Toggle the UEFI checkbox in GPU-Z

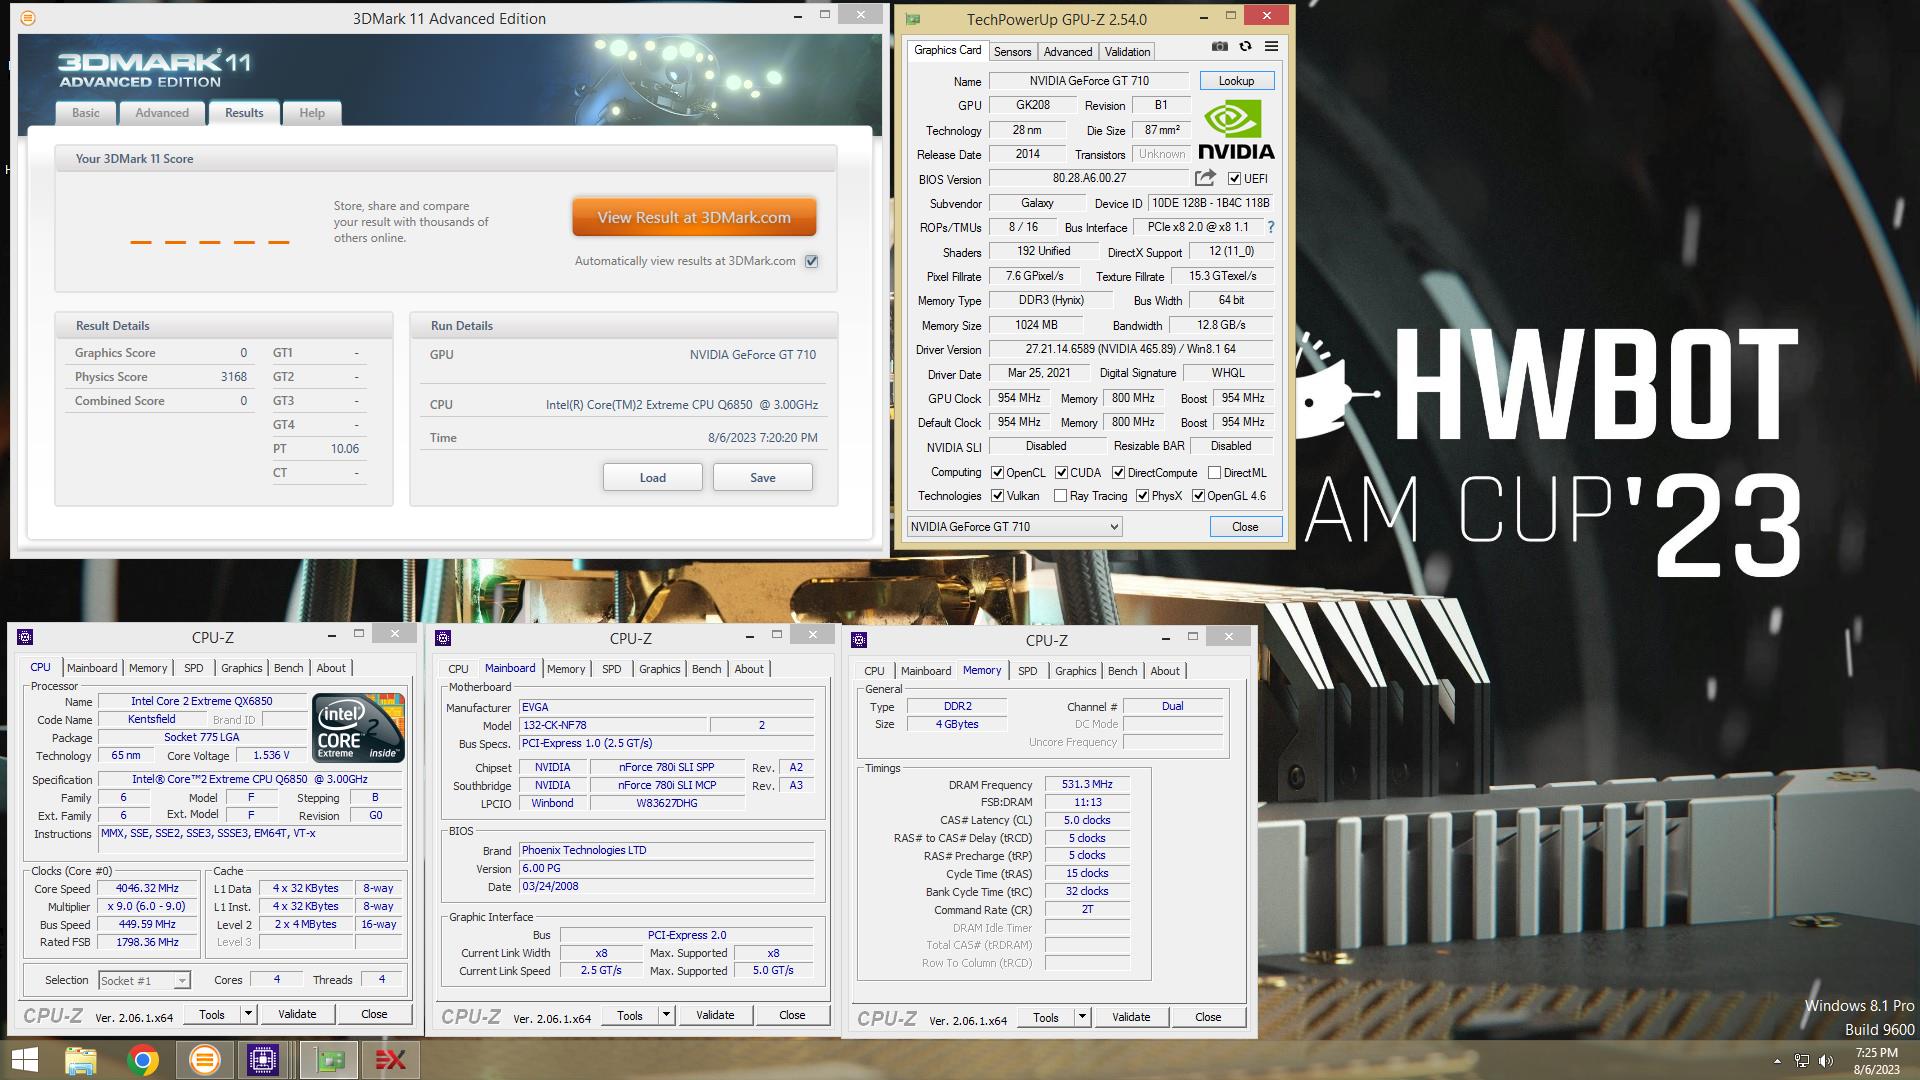(1234, 179)
